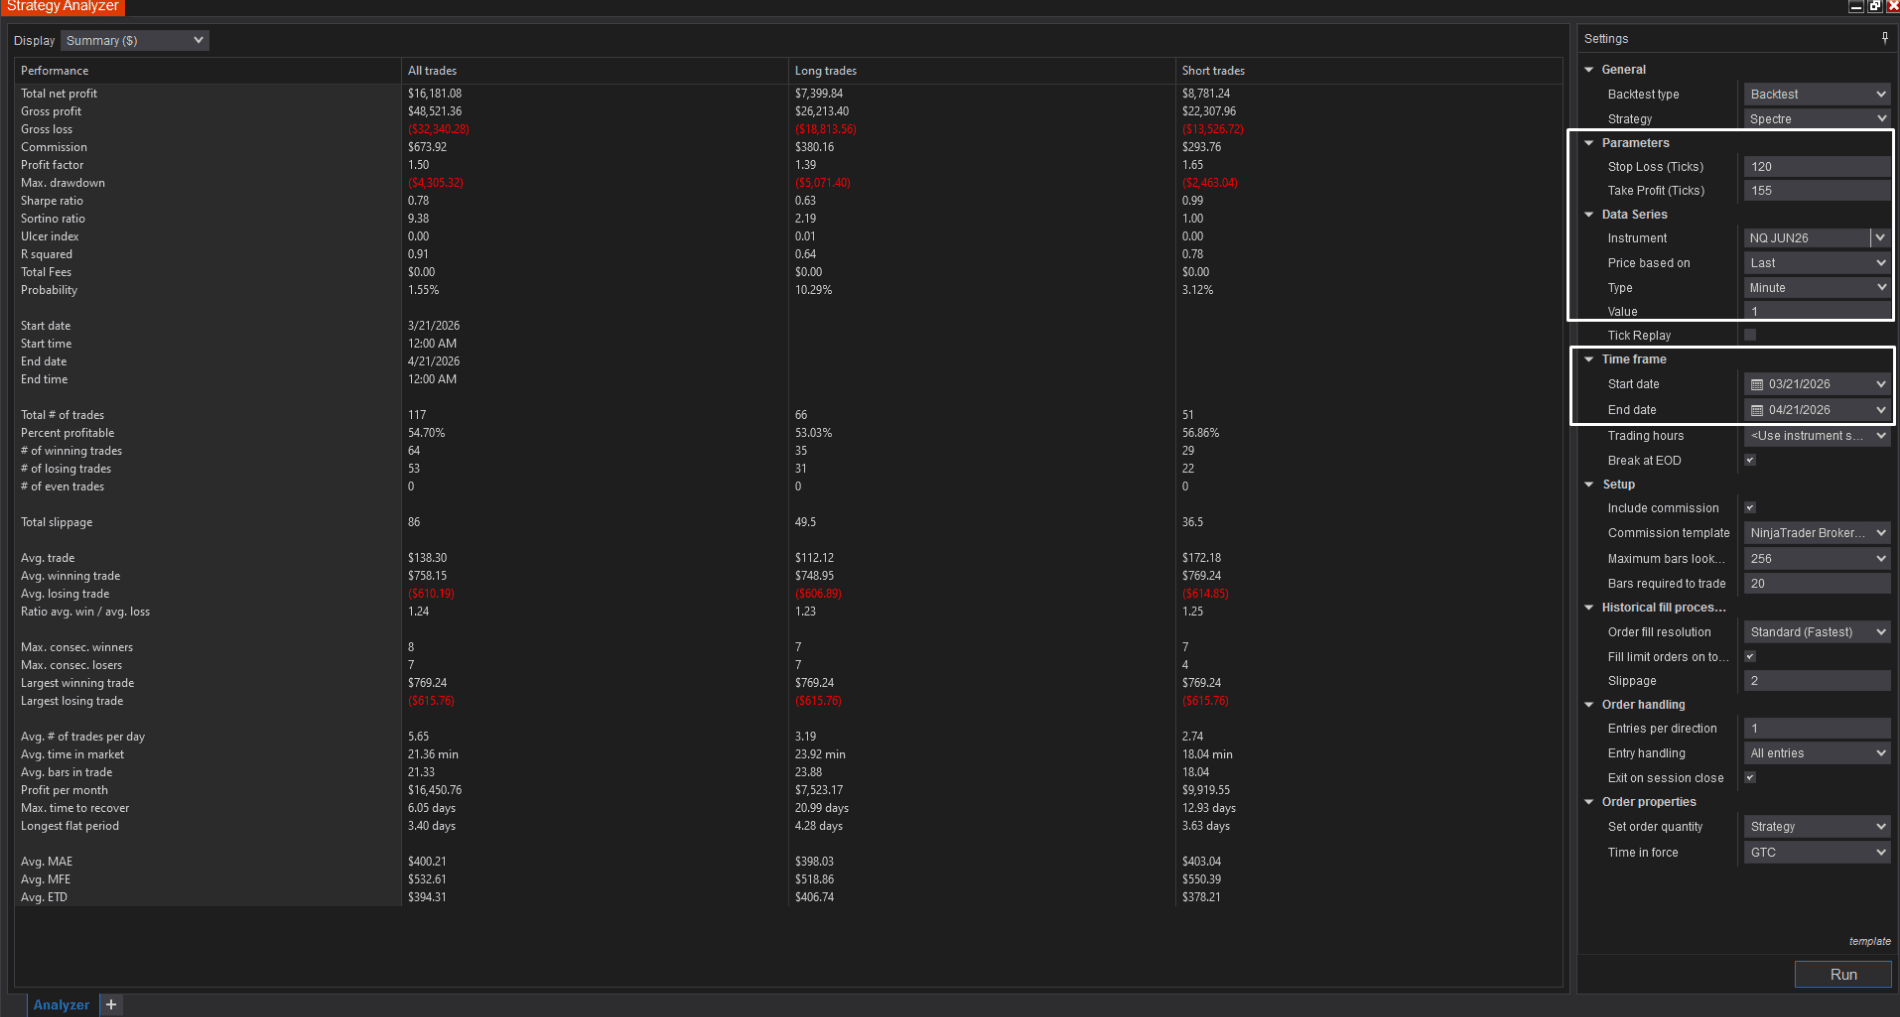Image resolution: width=1900 pixels, height=1017 pixels.
Task: Toggle the Exit on session close checkbox
Action: click(1750, 777)
